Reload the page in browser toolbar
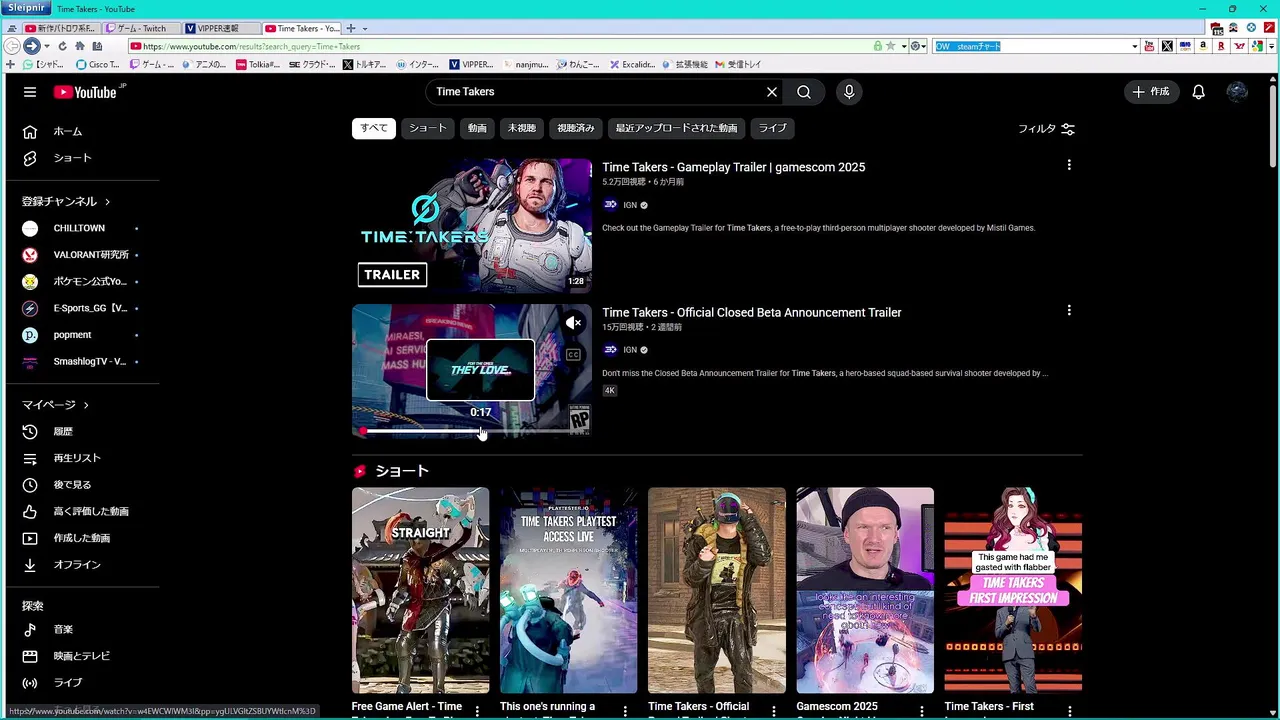 point(62,46)
